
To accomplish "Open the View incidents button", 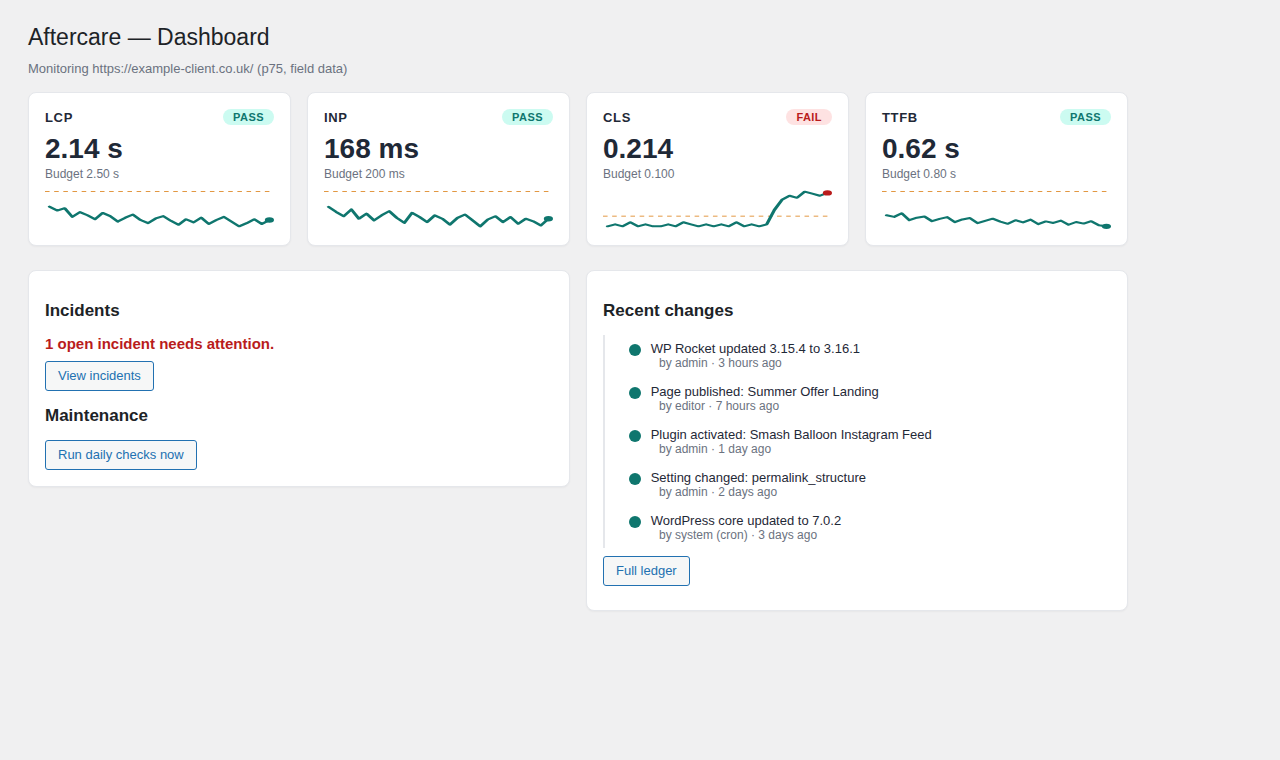I will pyautogui.click(x=99, y=376).
